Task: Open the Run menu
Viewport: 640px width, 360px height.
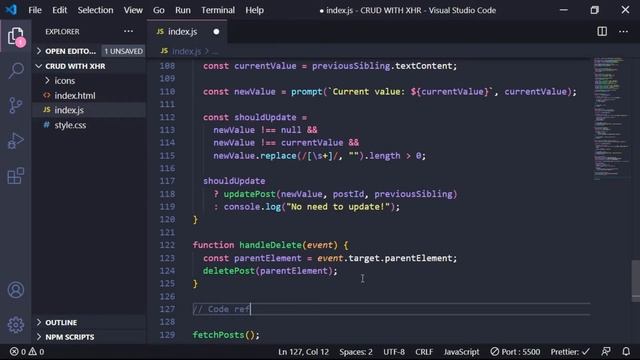Action: tap(182, 10)
